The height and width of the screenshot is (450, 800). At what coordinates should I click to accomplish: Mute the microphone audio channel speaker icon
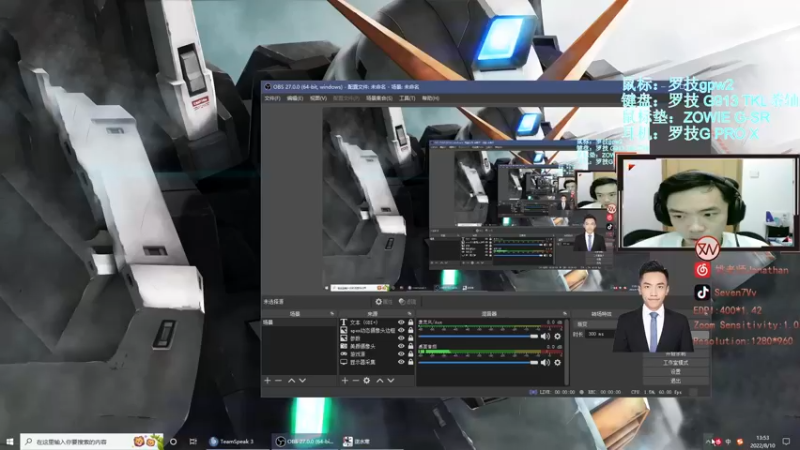pyautogui.click(x=545, y=336)
